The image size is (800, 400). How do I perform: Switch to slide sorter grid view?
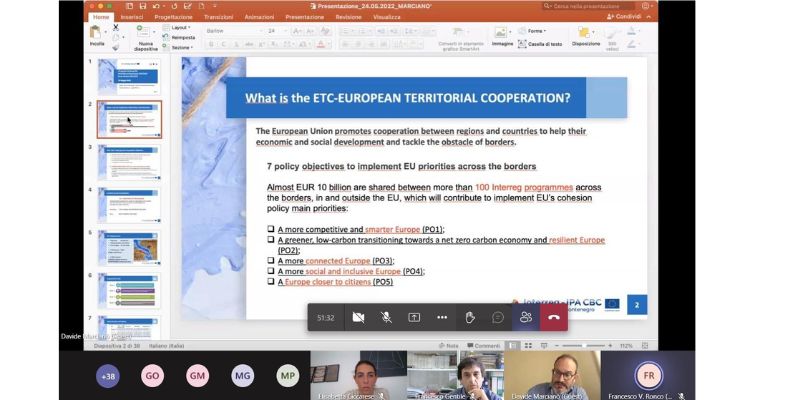528,345
